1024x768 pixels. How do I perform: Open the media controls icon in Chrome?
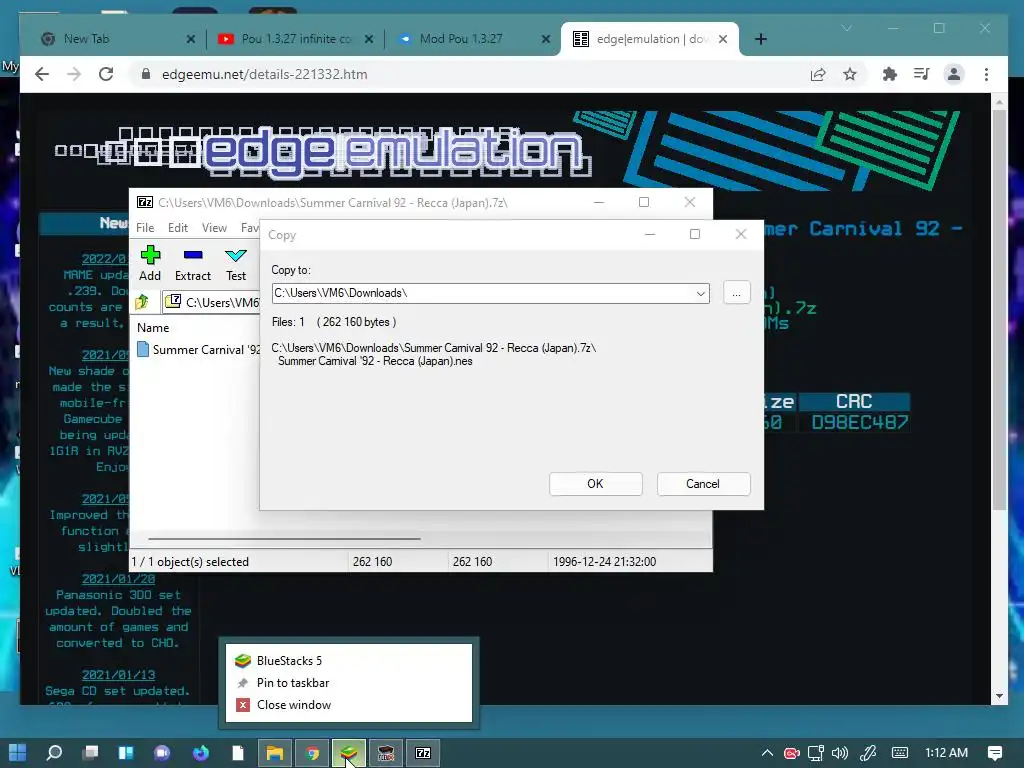click(x=921, y=74)
